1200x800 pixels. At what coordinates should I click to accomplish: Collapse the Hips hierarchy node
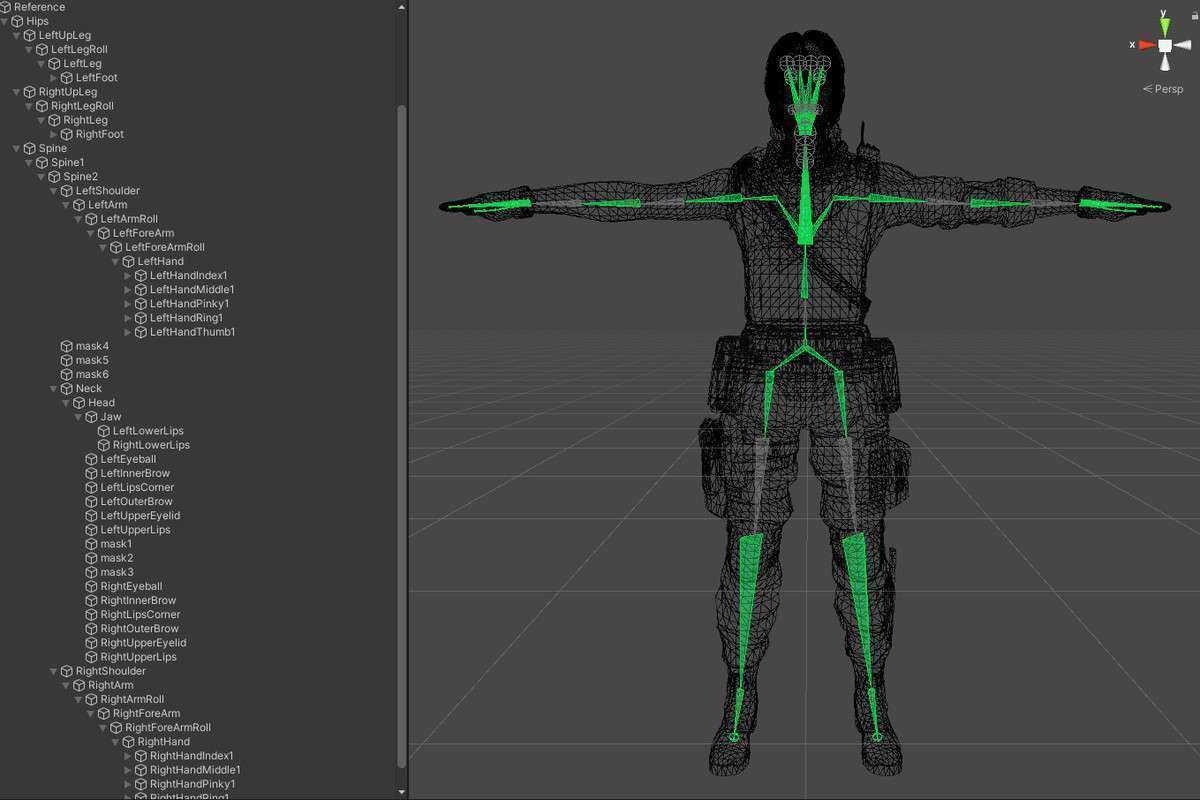point(5,21)
